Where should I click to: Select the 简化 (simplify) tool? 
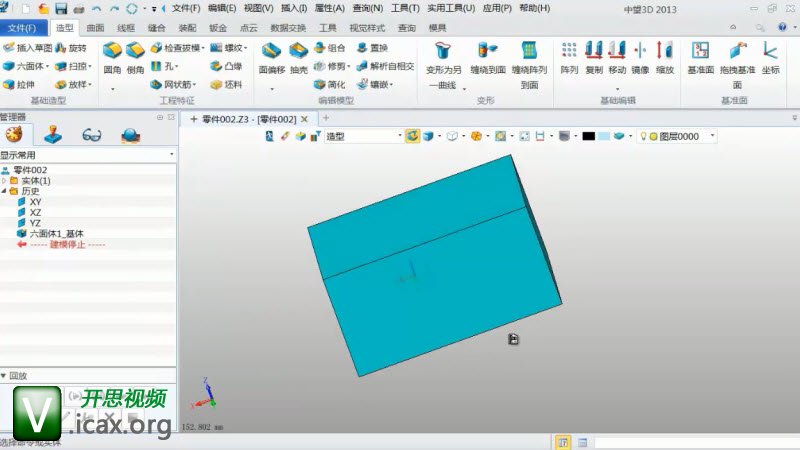(330, 84)
